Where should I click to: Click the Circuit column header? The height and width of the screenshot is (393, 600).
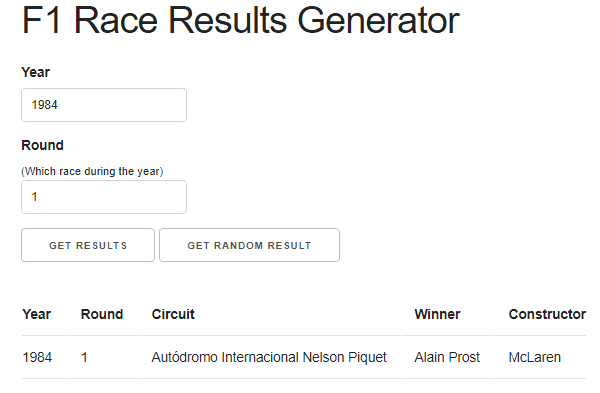[x=173, y=314]
